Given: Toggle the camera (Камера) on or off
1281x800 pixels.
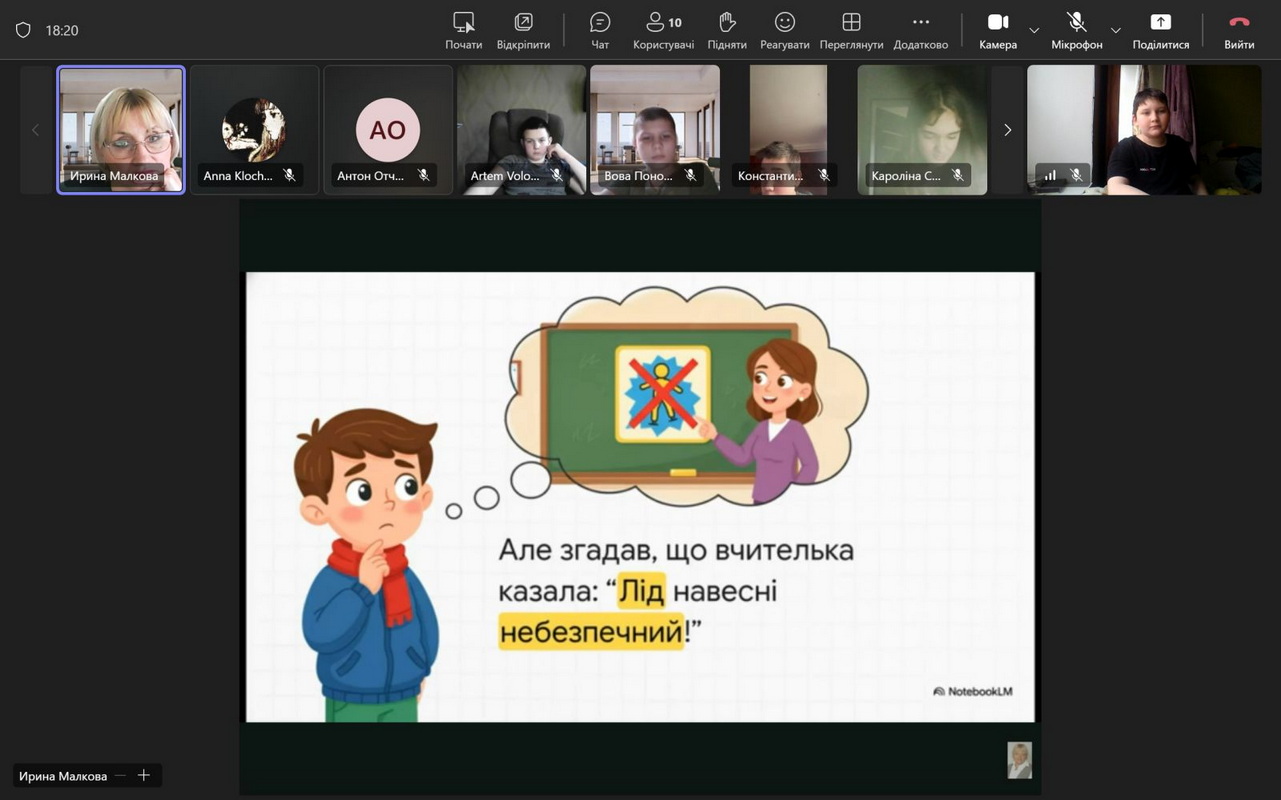Looking at the screenshot, I should click(997, 29).
